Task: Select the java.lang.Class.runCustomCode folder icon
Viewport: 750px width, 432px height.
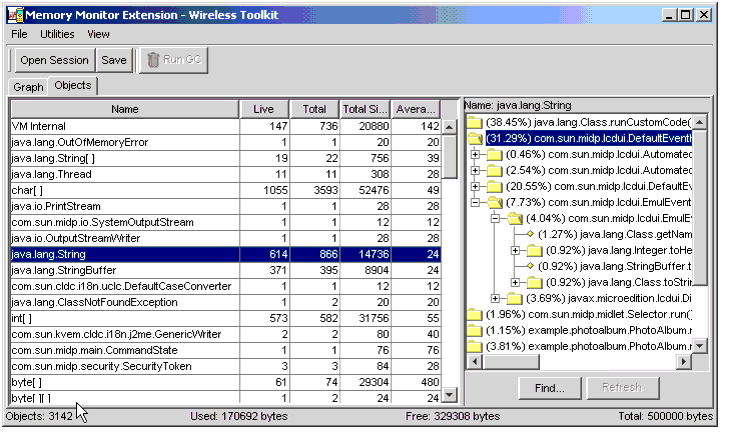Action: tap(474, 122)
